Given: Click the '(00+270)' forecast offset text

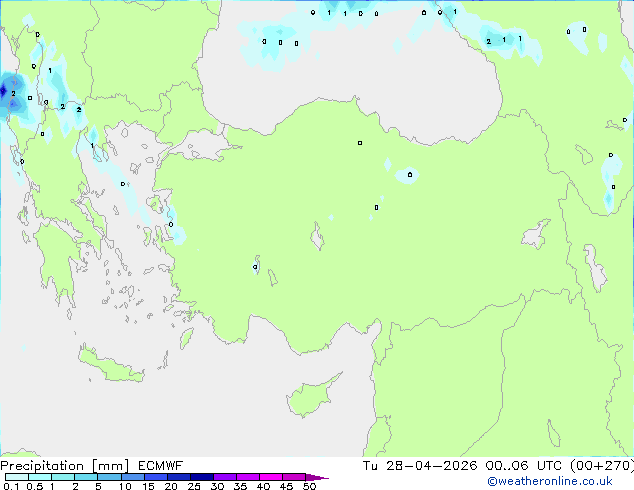Looking at the screenshot, I should pos(602,466).
